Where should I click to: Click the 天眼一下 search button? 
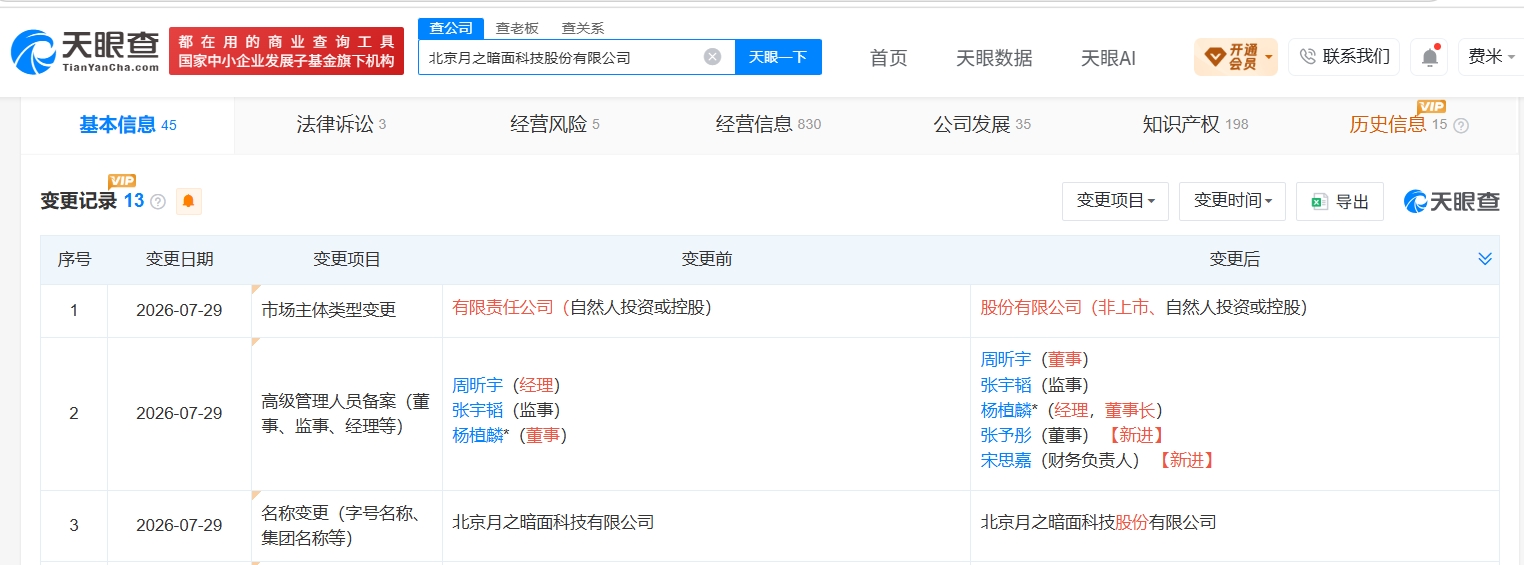(x=778, y=57)
